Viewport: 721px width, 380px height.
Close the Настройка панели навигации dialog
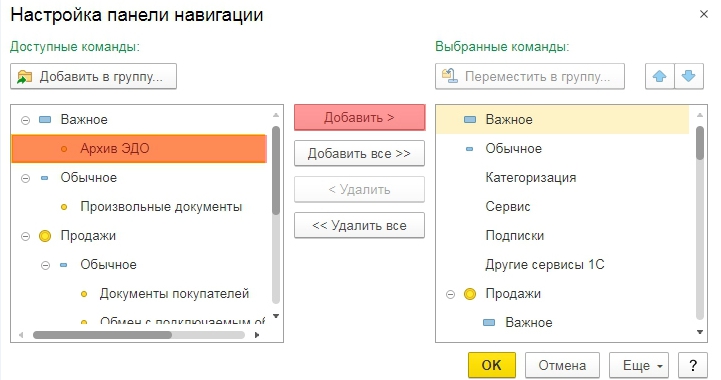tap(704, 14)
